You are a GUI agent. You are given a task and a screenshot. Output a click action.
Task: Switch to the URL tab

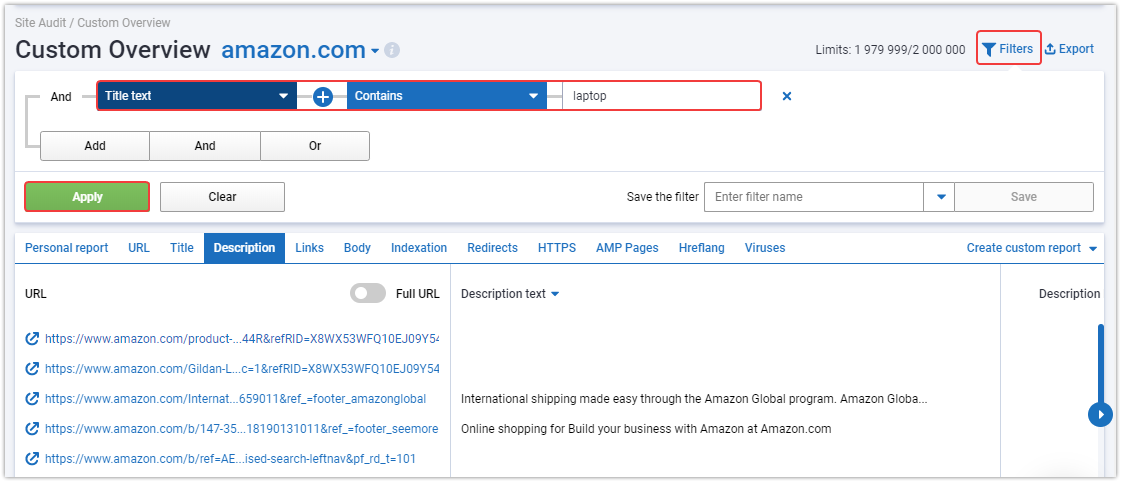[x=139, y=247]
